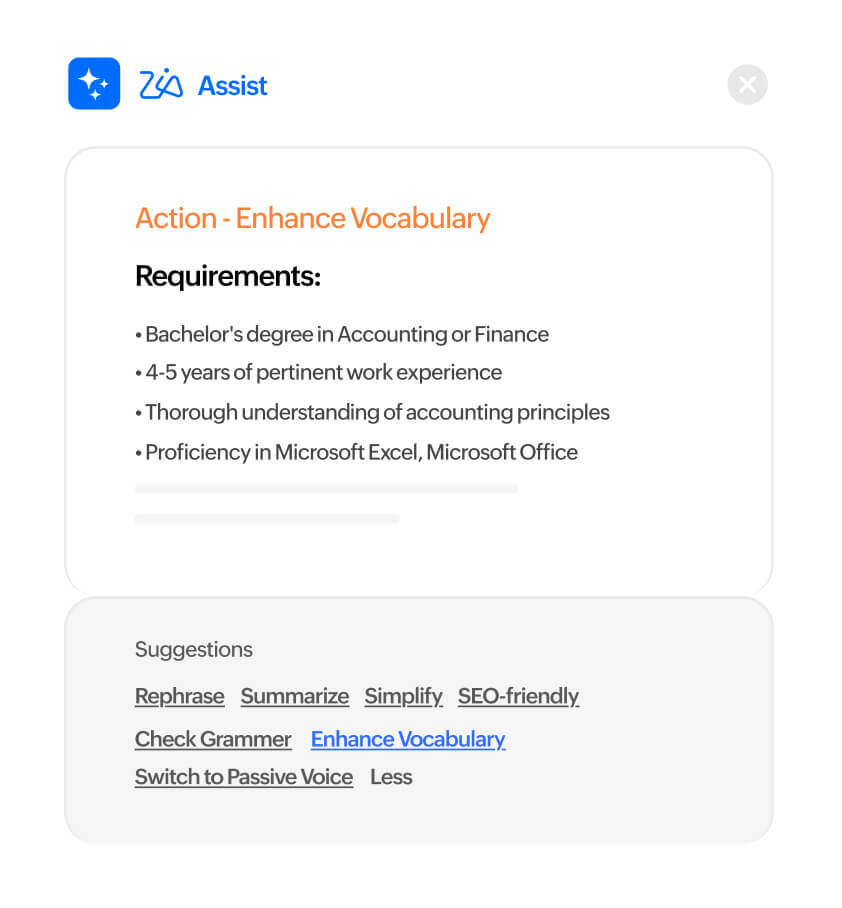Pick the SEO-friendly suggestion
Screen dimensions: 842x908
coord(518,696)
